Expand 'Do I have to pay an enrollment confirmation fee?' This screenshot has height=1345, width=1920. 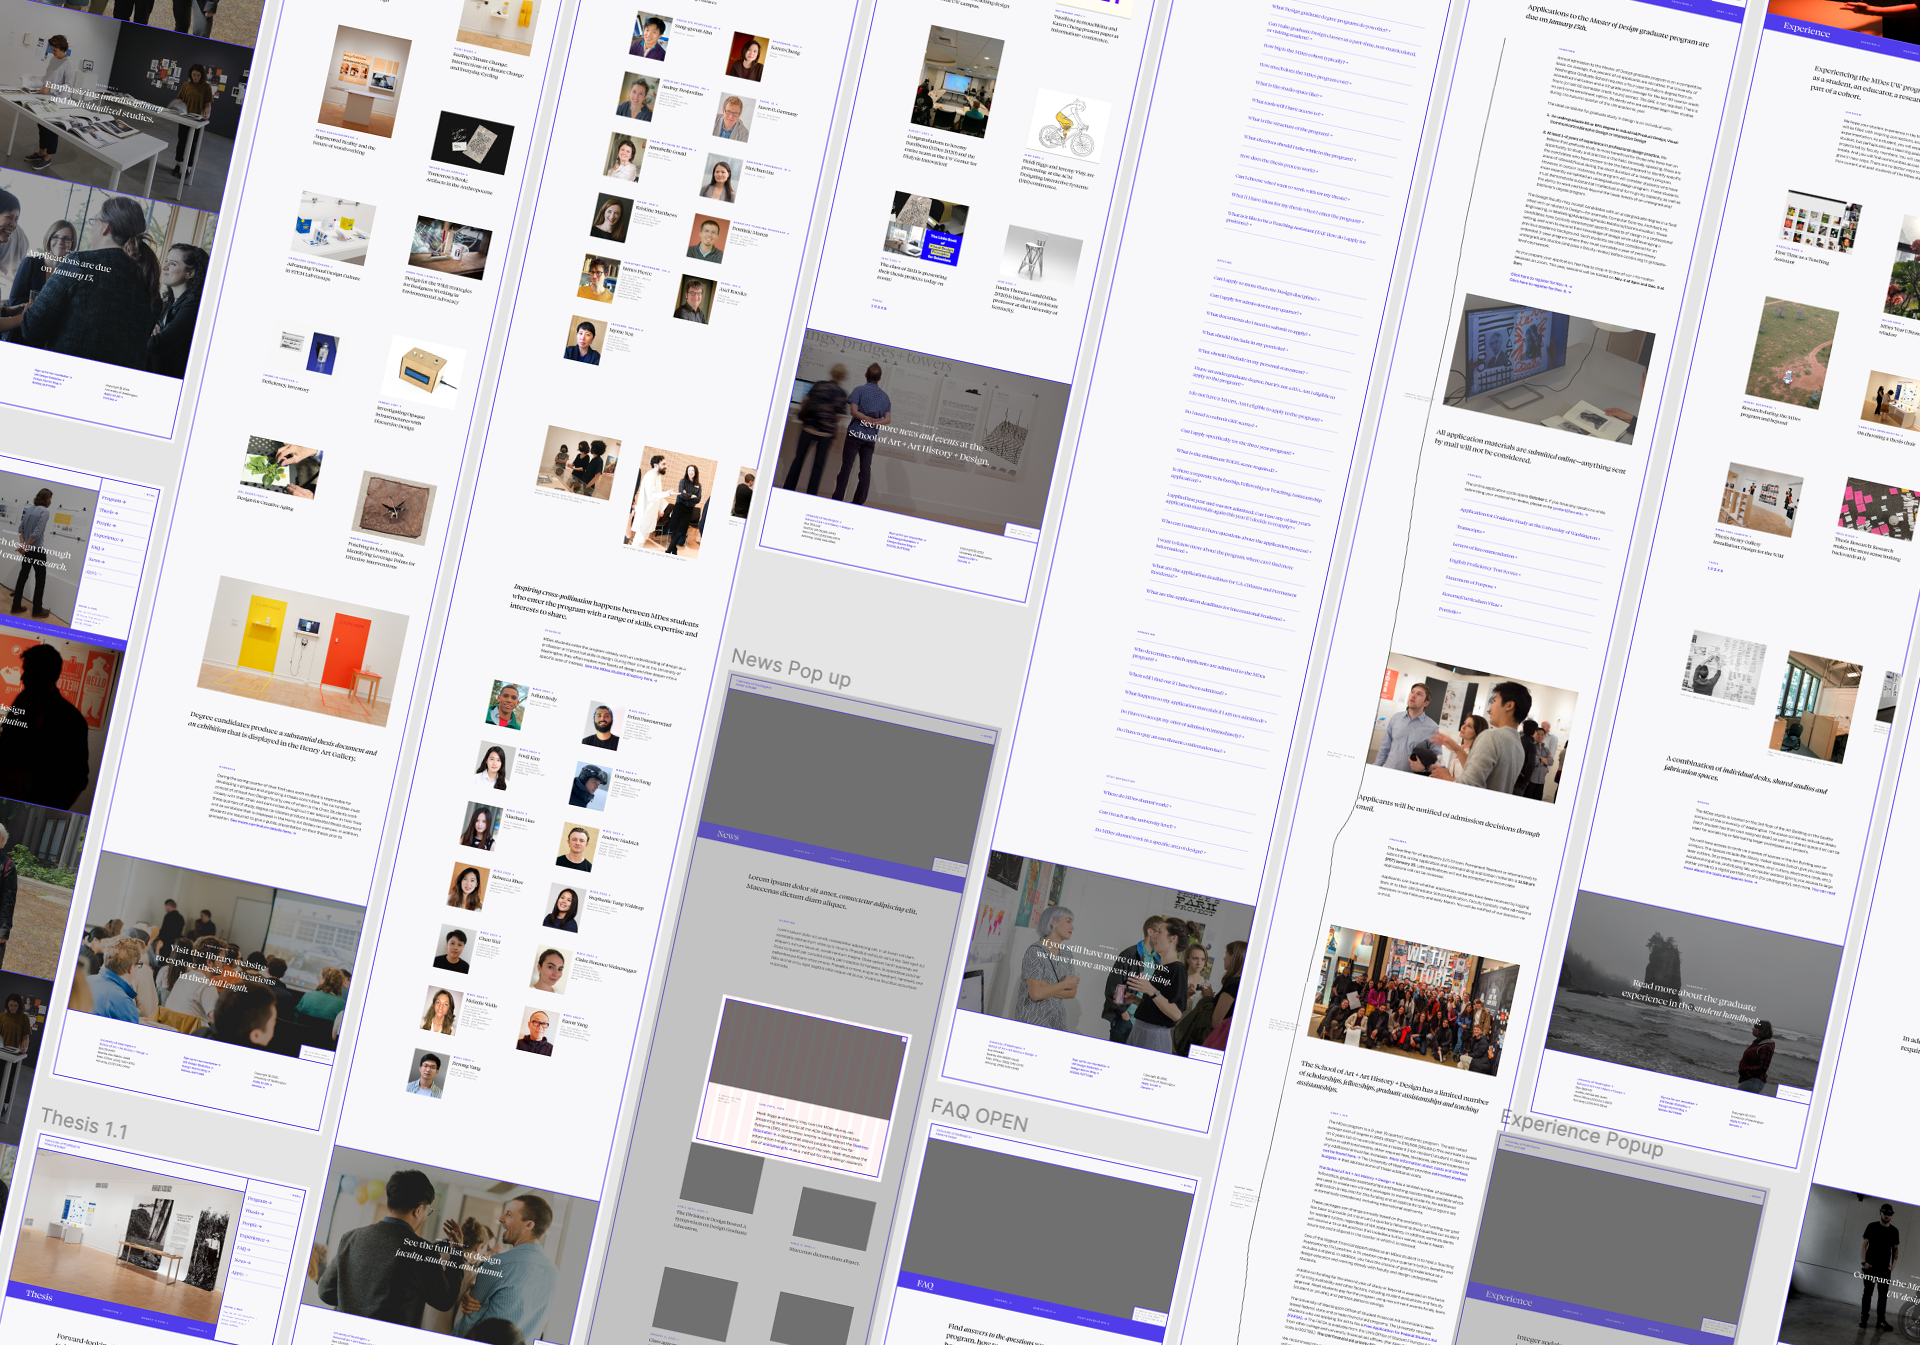(x=1170, y=740)
